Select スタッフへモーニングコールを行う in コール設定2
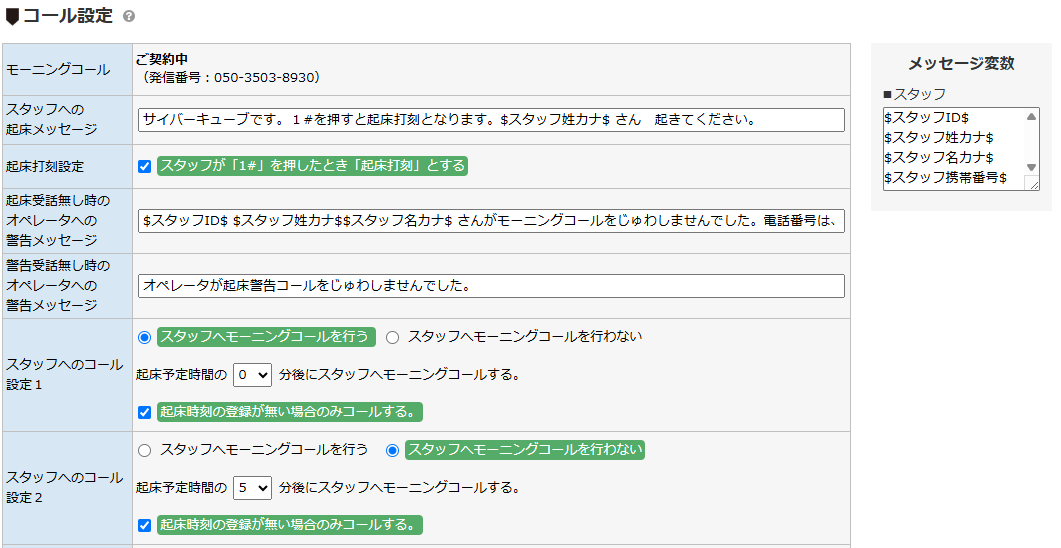 (144, 450)
